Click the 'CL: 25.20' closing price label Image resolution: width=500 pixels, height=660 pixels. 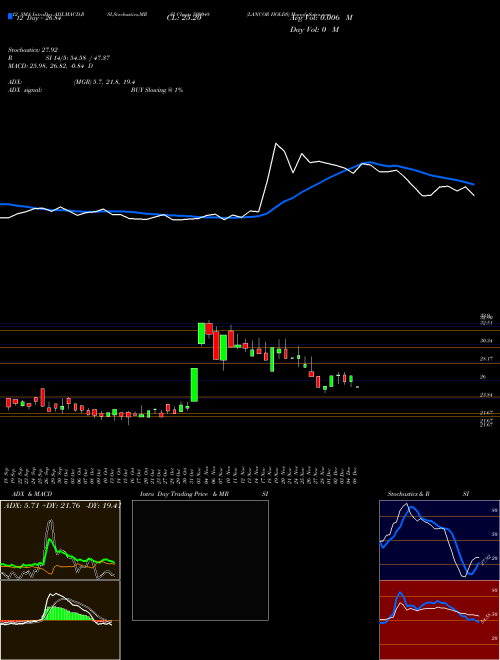pos(184,18)
